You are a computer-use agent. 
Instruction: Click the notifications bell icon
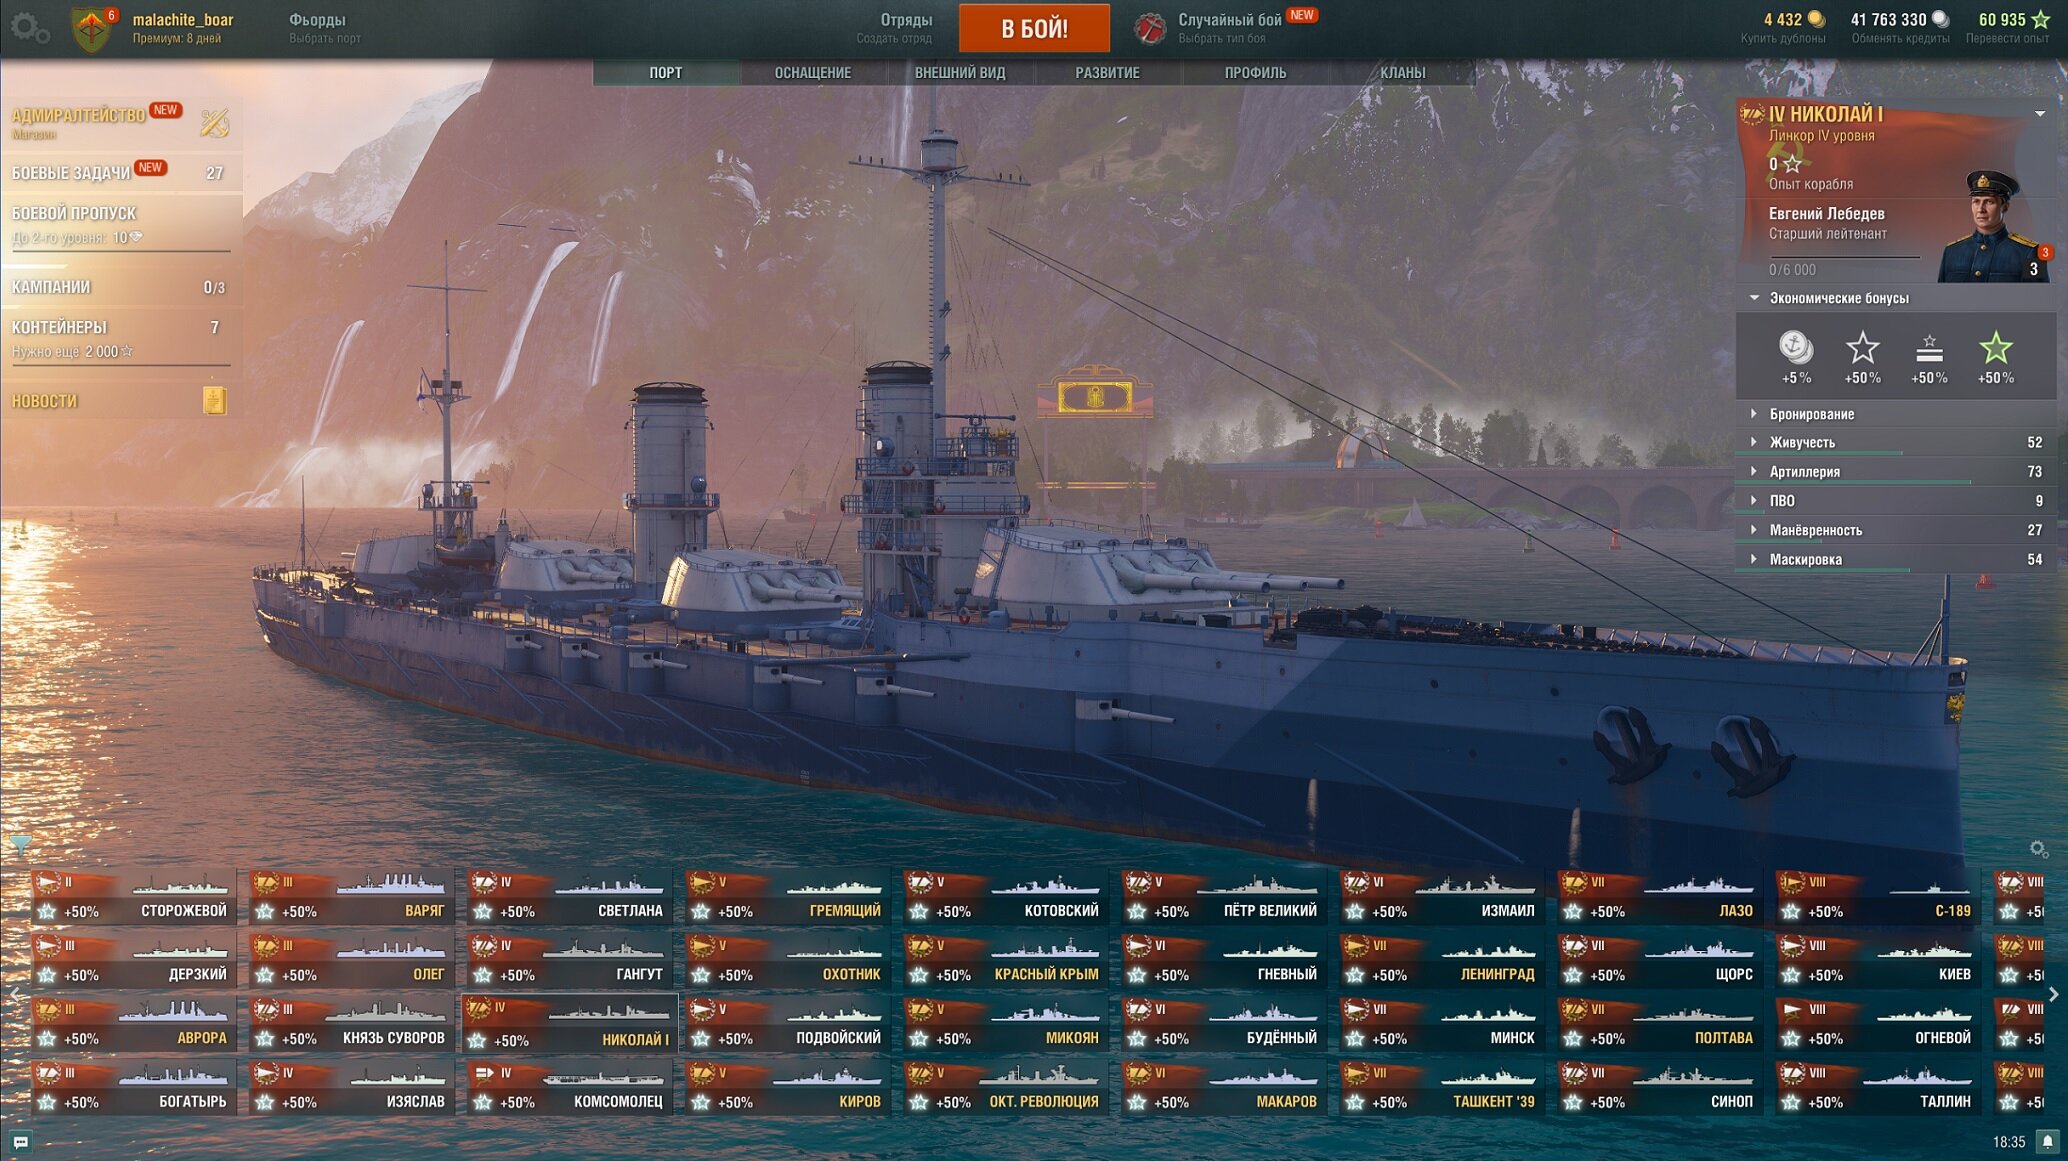pos(2048,1142)
